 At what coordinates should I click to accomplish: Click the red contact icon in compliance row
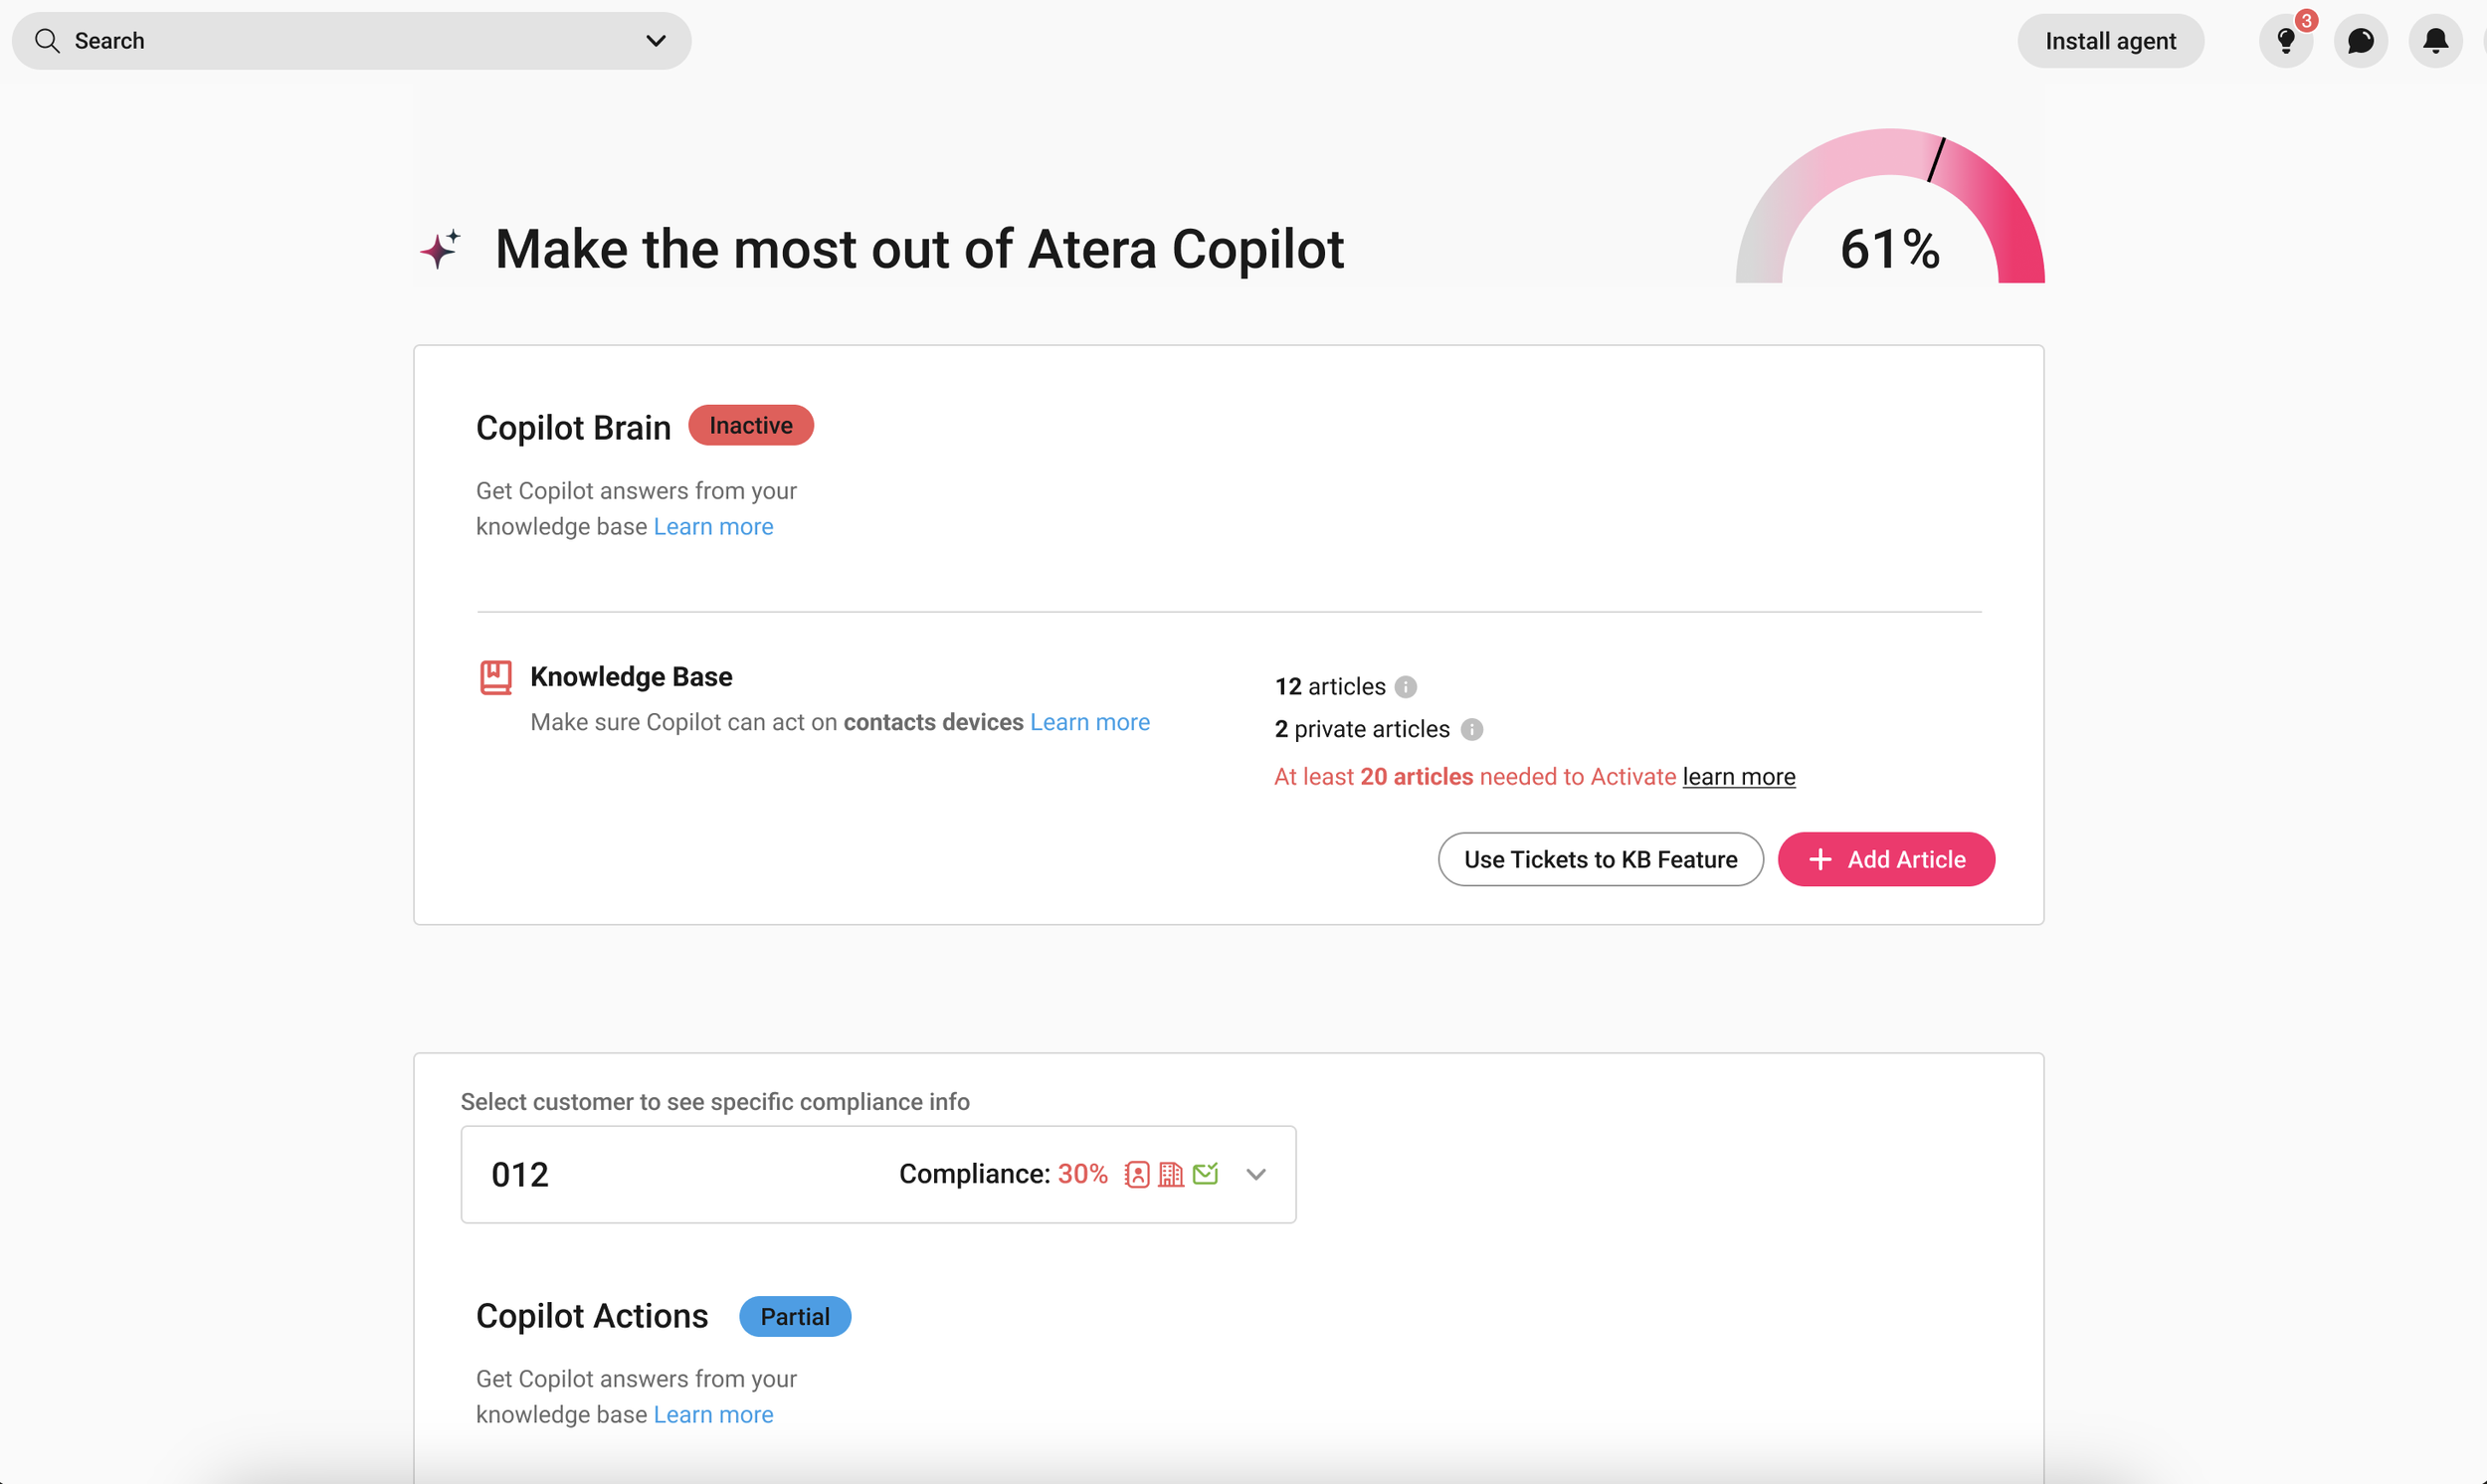point(1137,1174)
